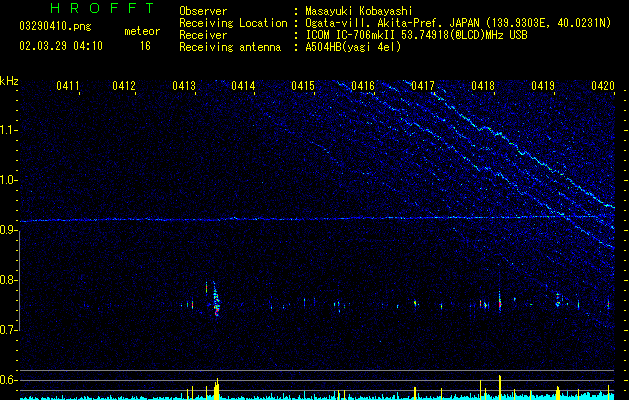Click the 0414 time marker
The image size is (629, 400).
243,86
